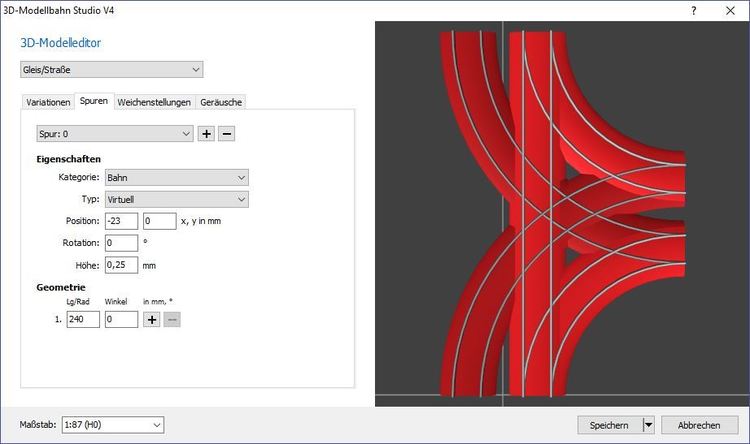Click the Speichern button
The height and width of the screenshot is (444, 750).
pyautogui.click(x=610, y=425)
